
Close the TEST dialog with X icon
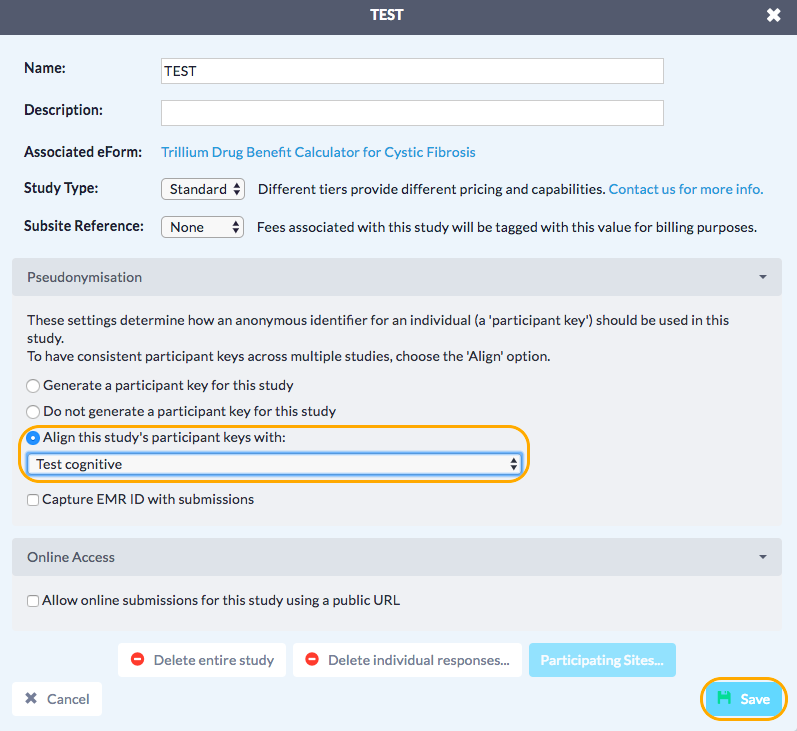coord(773,15)
